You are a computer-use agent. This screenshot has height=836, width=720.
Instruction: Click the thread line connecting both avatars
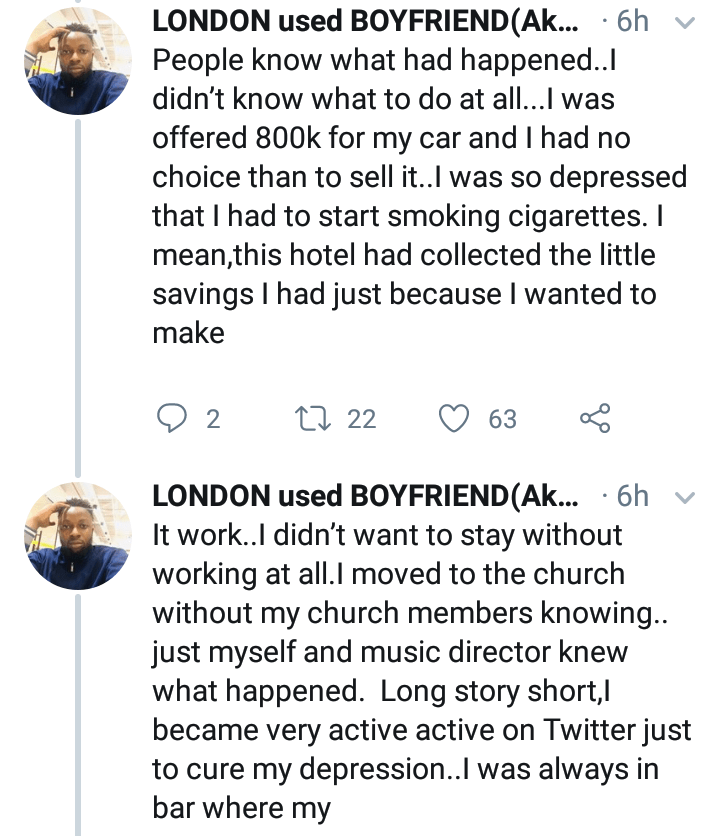point(78,300)
